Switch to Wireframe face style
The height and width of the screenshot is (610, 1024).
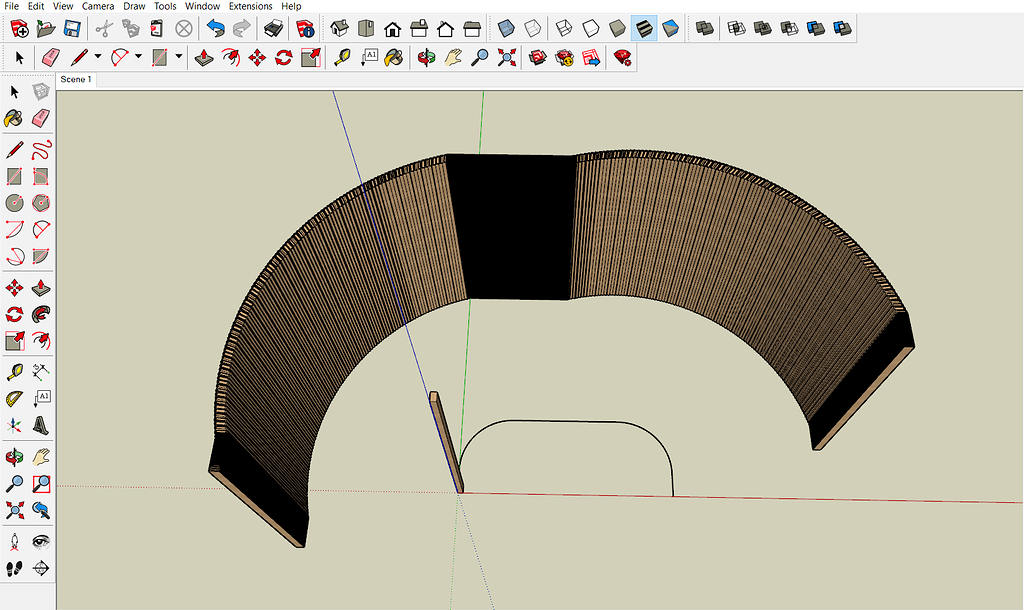tap(565, 28)
